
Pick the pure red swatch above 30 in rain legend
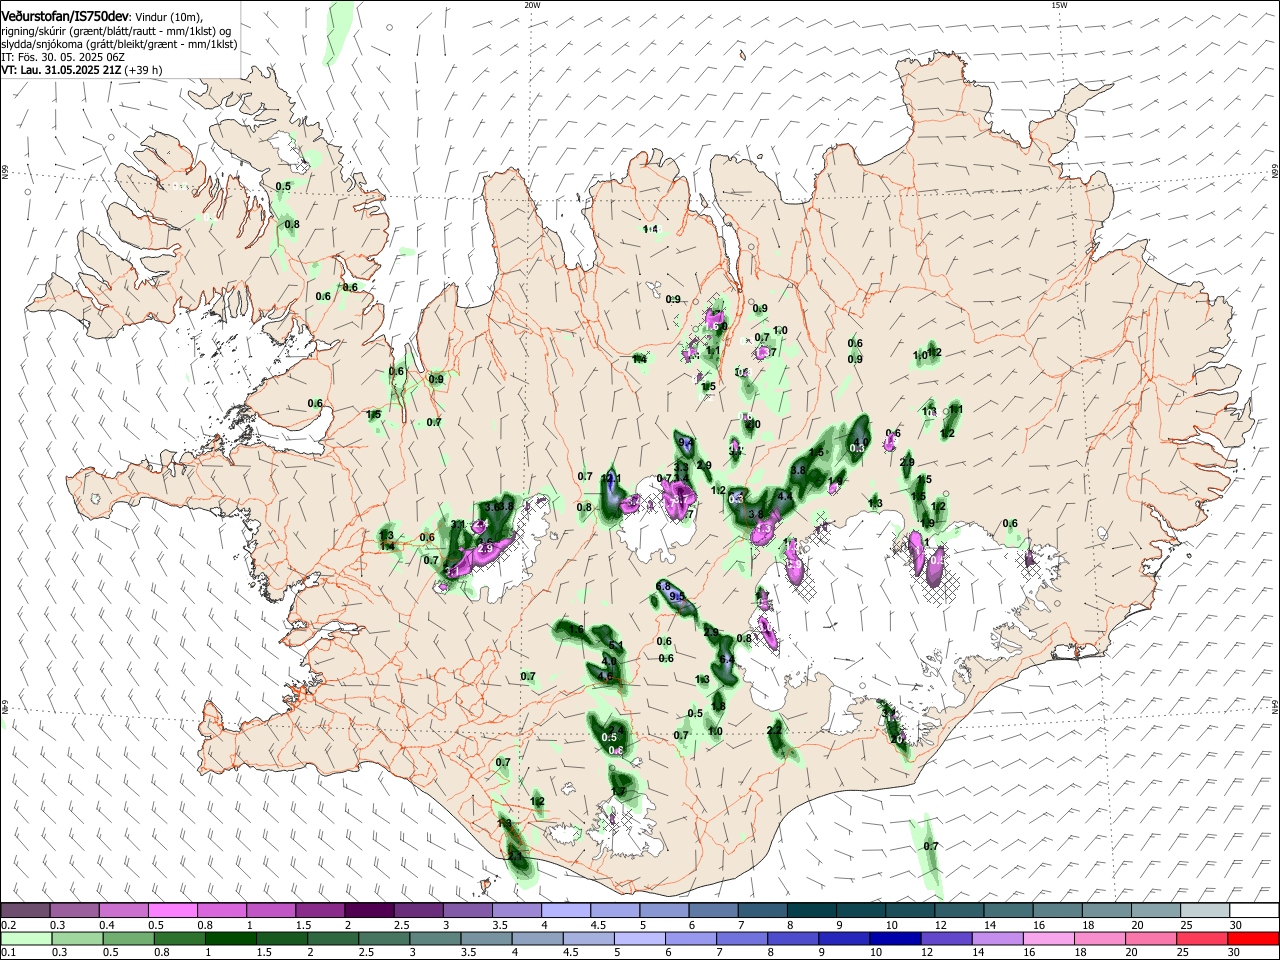point(1252,939)
